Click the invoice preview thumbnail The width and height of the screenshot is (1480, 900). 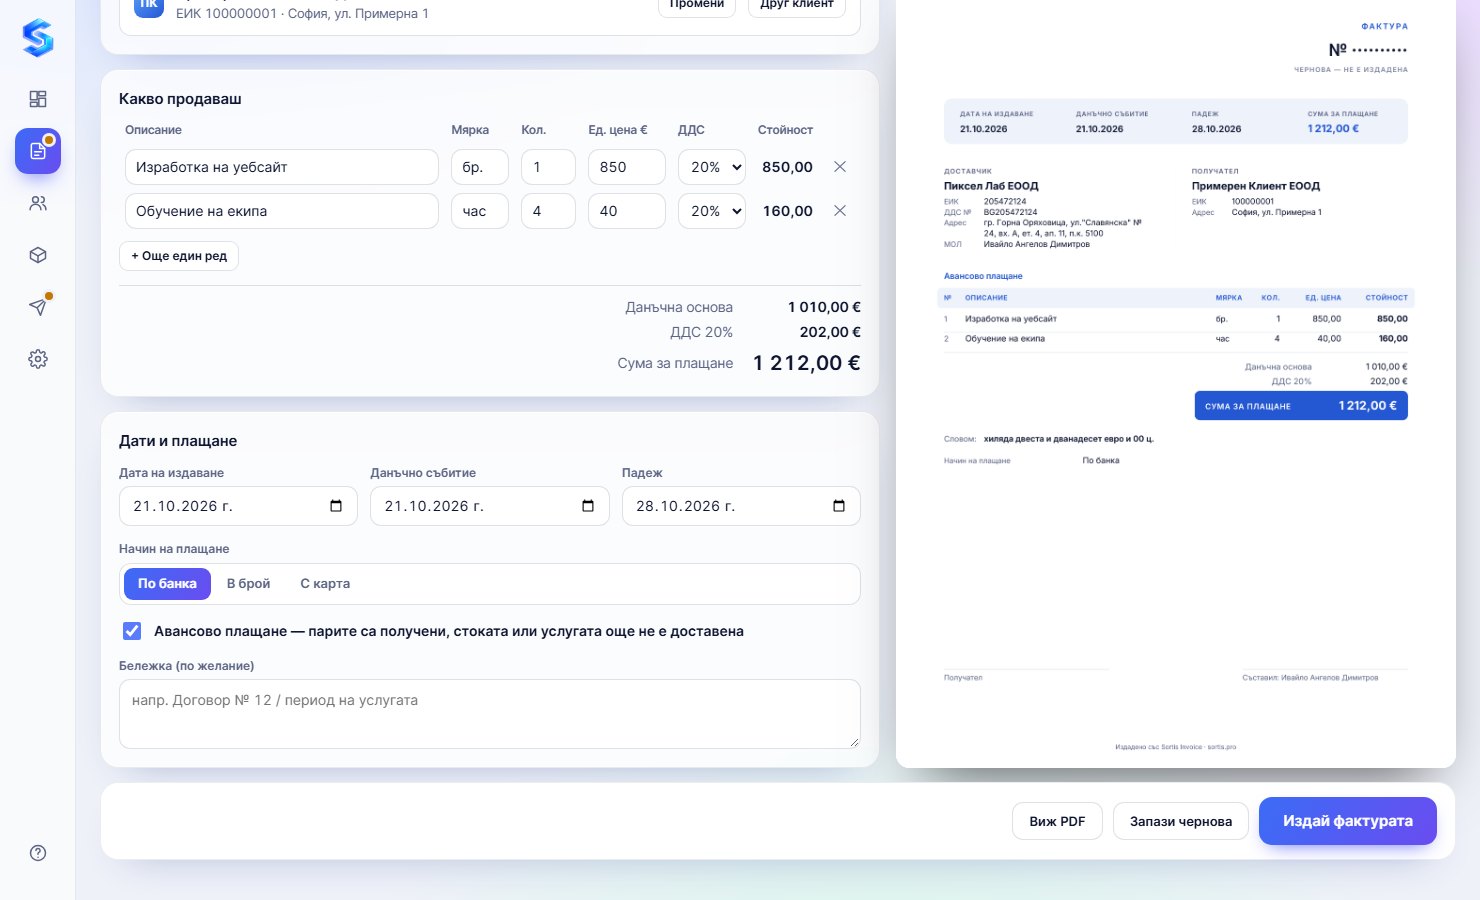coord(1176,384)
